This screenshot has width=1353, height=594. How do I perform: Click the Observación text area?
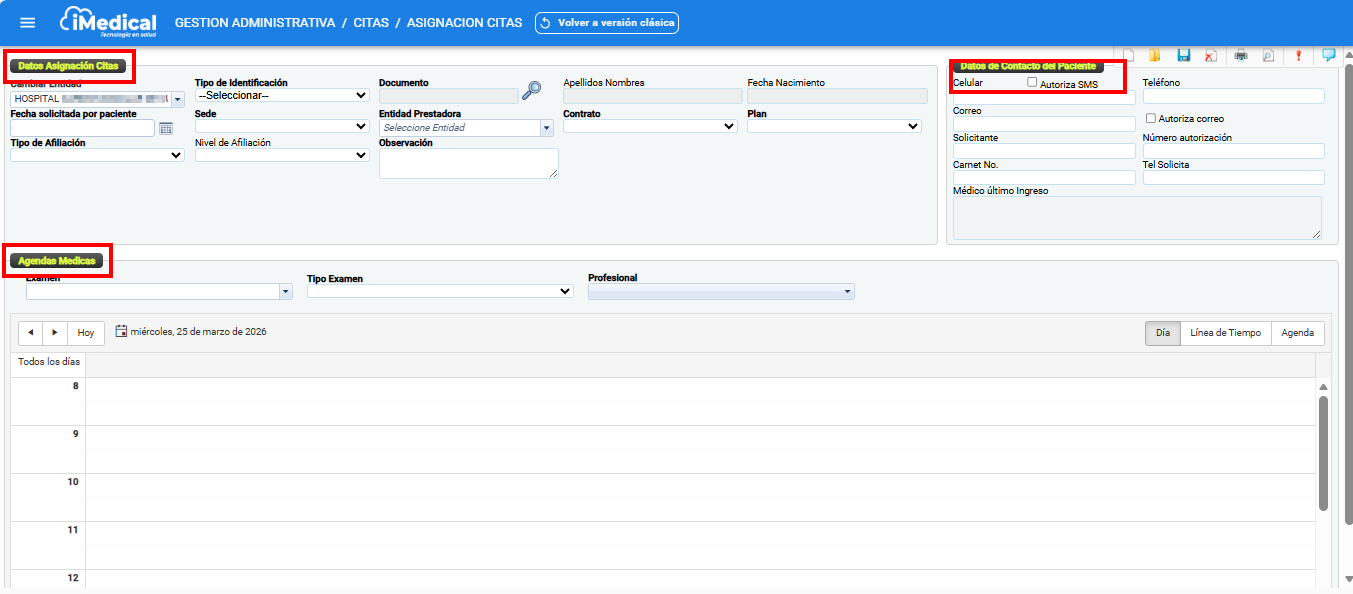468,163
